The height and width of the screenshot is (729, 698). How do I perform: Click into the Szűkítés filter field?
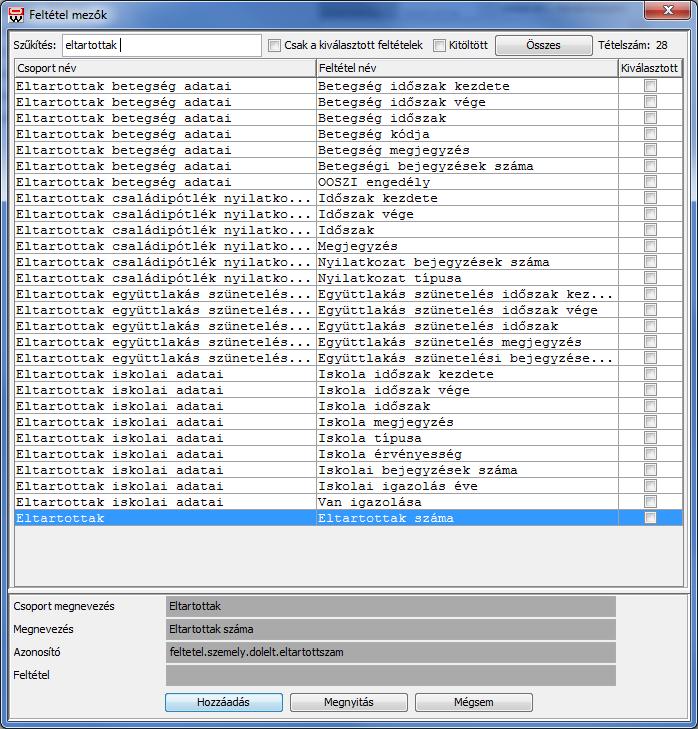pos(161,45)
